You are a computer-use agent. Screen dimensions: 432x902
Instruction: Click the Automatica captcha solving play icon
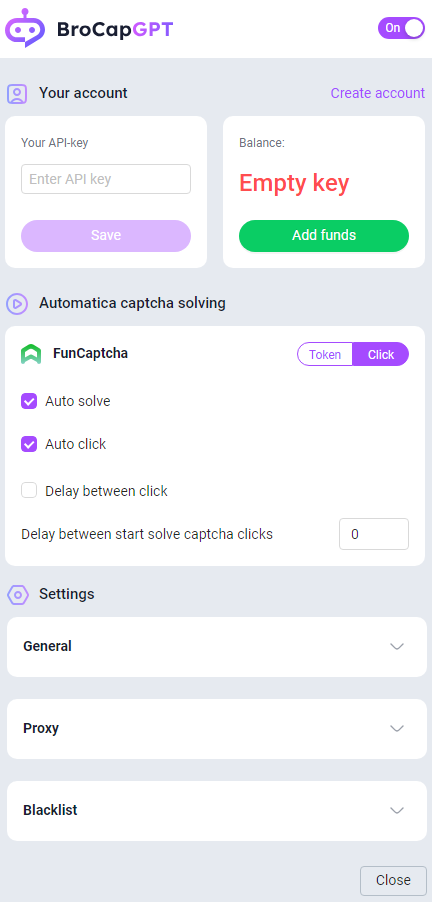[x=17, y=303]
